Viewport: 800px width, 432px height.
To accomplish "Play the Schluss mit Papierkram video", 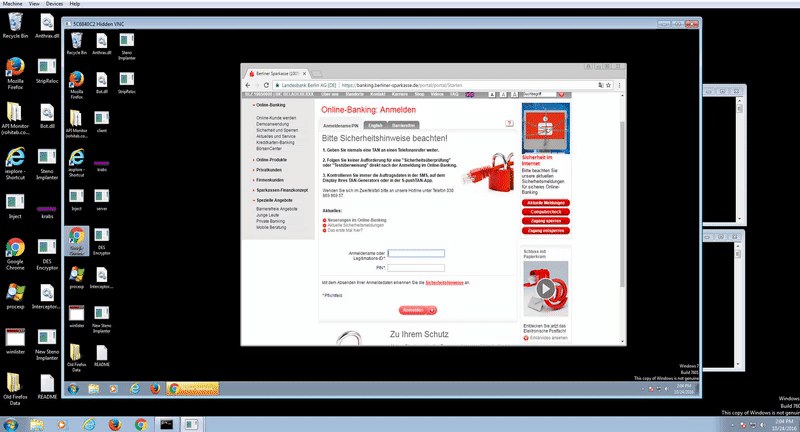I will point(545,289).
